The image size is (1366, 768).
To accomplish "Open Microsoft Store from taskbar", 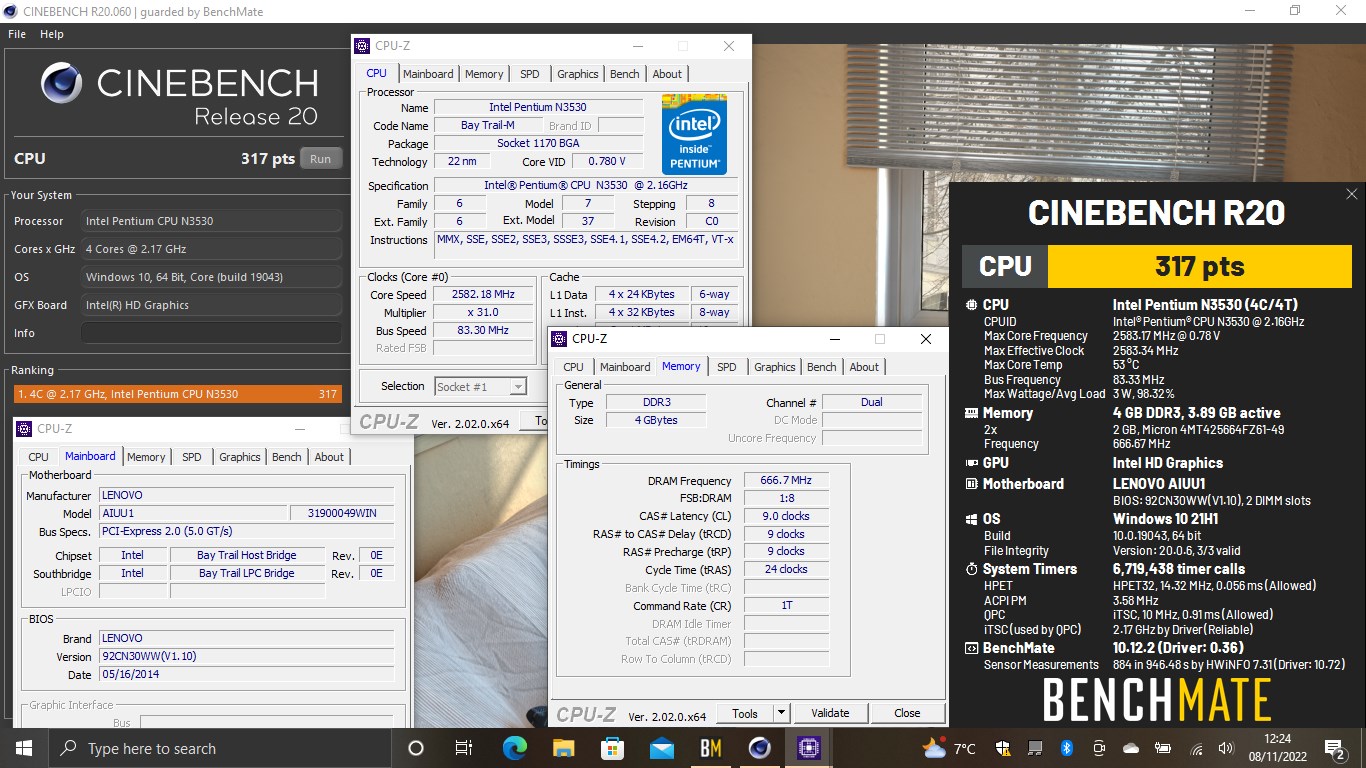I will (612, 748).
